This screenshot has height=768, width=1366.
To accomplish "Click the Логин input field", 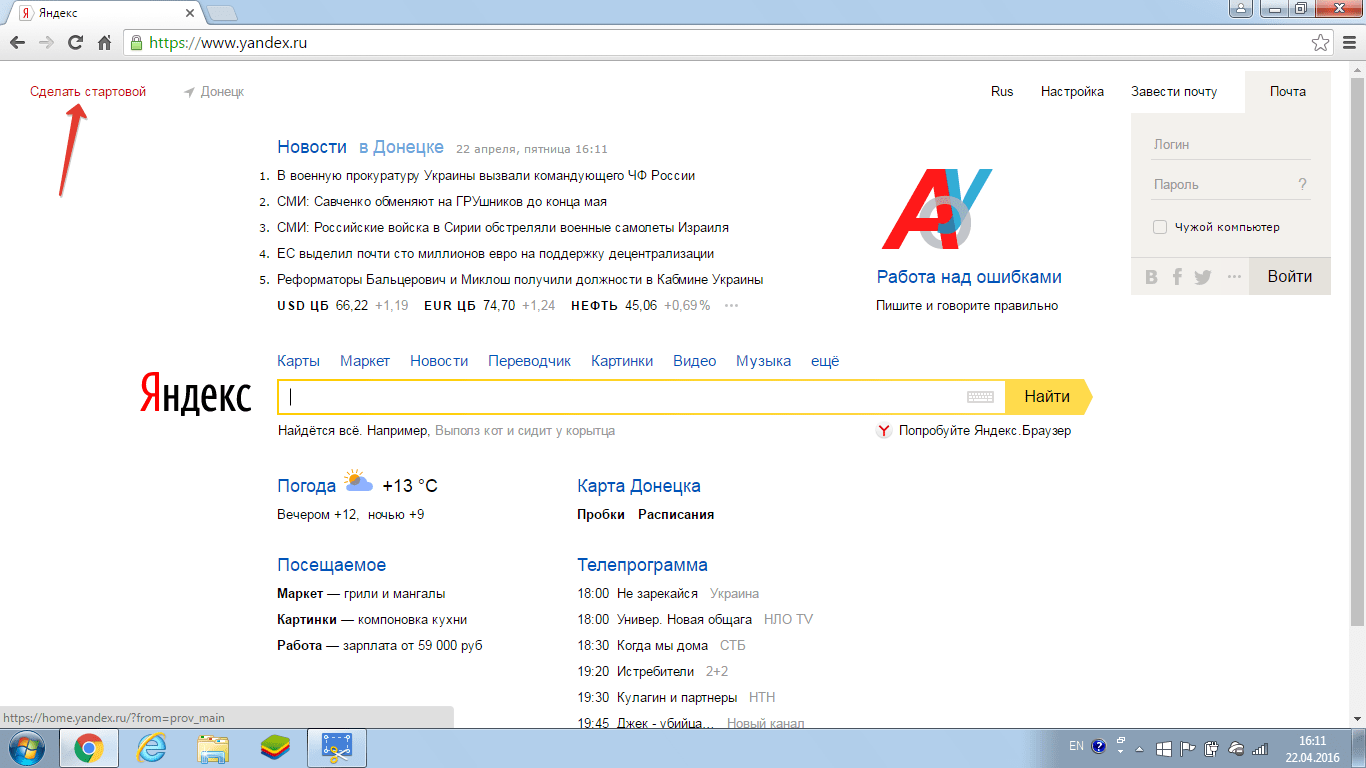I will pos(1231,144).
